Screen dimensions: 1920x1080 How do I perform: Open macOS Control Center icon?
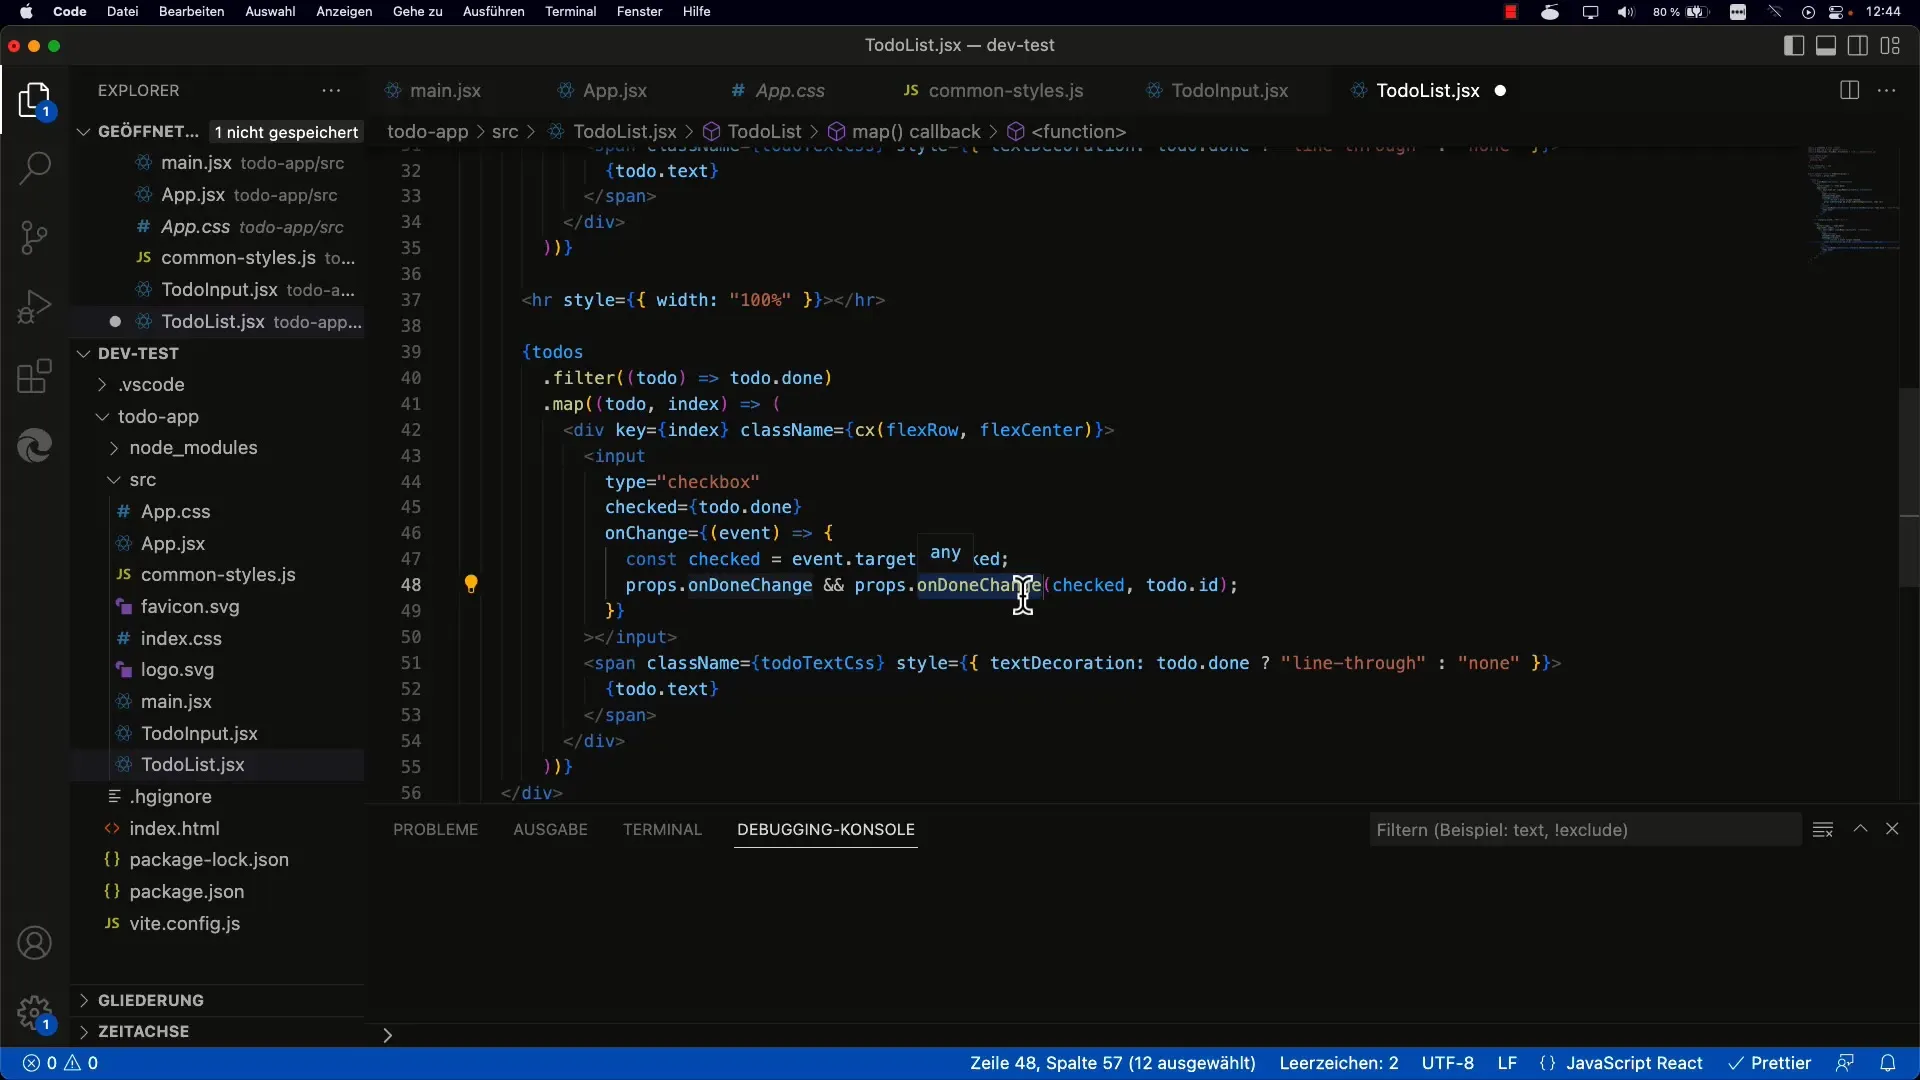pyautogui.click(x=1837, y=12)
